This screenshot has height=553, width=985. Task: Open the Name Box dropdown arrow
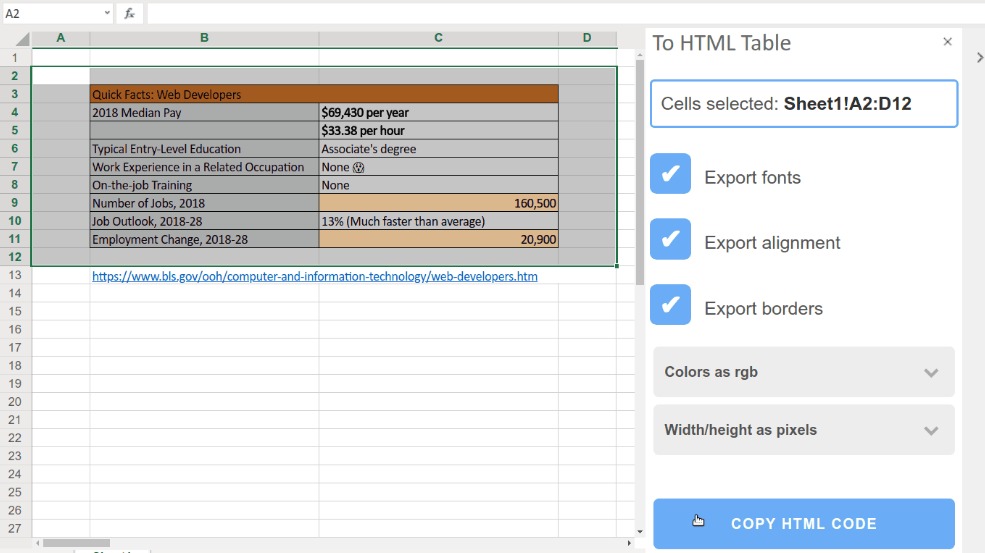(x=107, y=14)
